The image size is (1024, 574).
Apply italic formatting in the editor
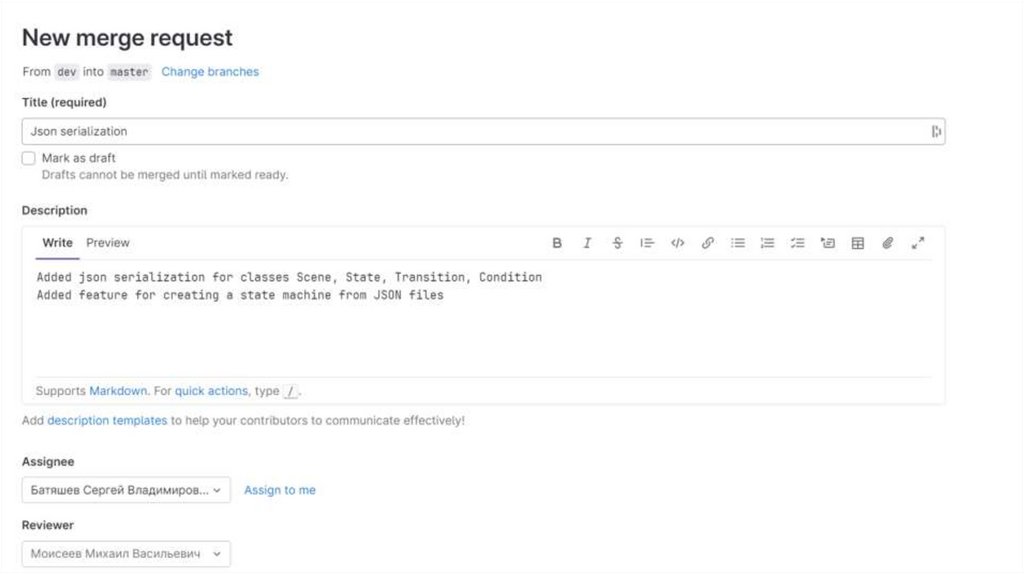[587, 243]
